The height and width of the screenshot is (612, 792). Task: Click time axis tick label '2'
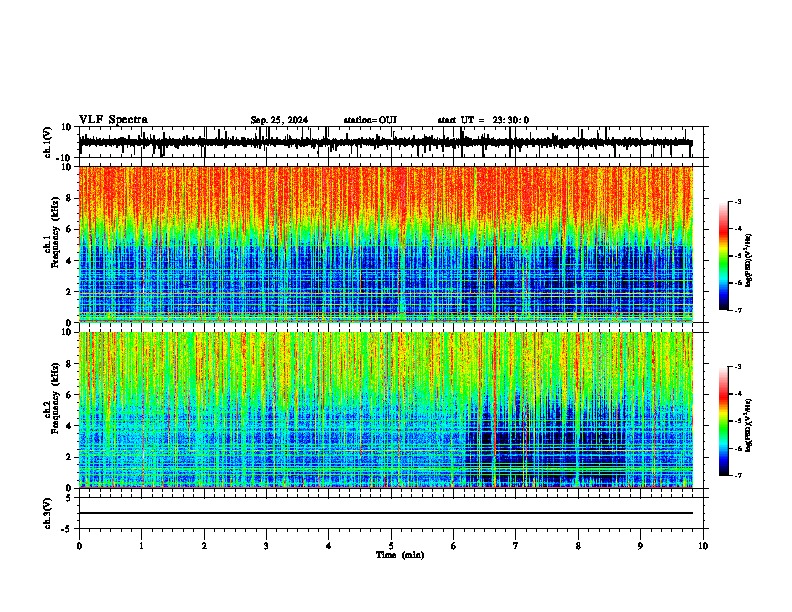point(204,546)
